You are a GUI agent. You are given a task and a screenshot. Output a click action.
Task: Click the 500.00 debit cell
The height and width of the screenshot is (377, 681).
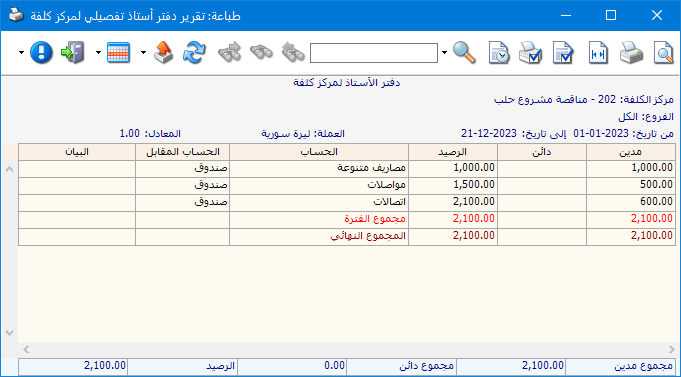631,186
